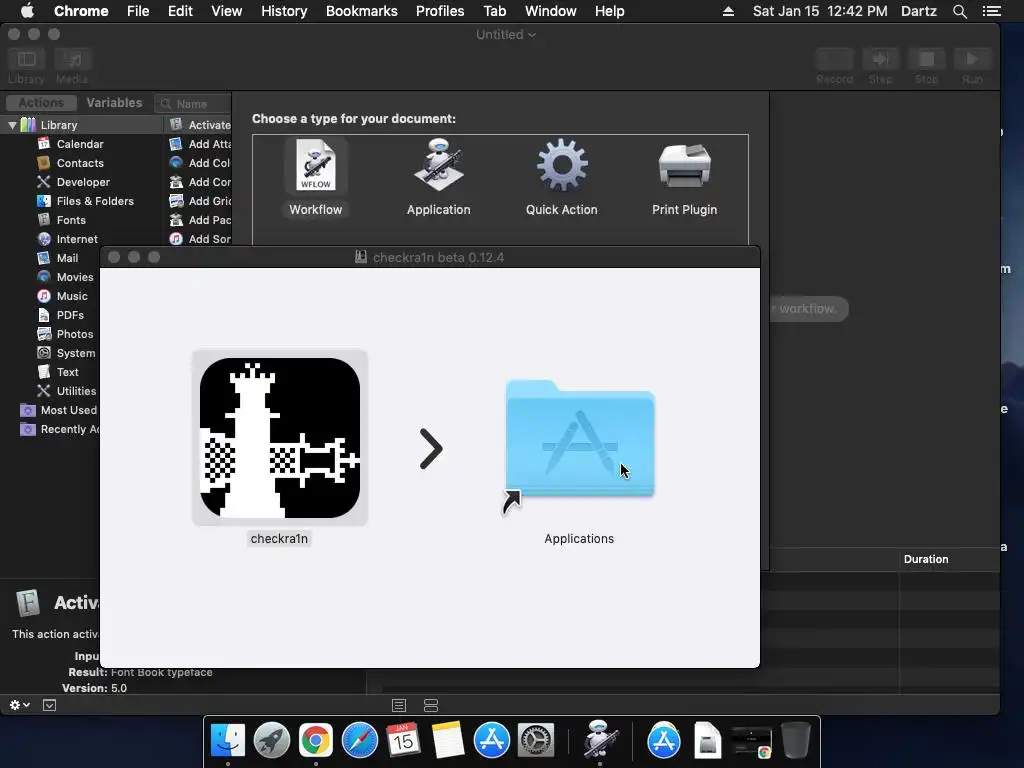
Task: Open the Apple menu
Action: click(x=27, y=11)
